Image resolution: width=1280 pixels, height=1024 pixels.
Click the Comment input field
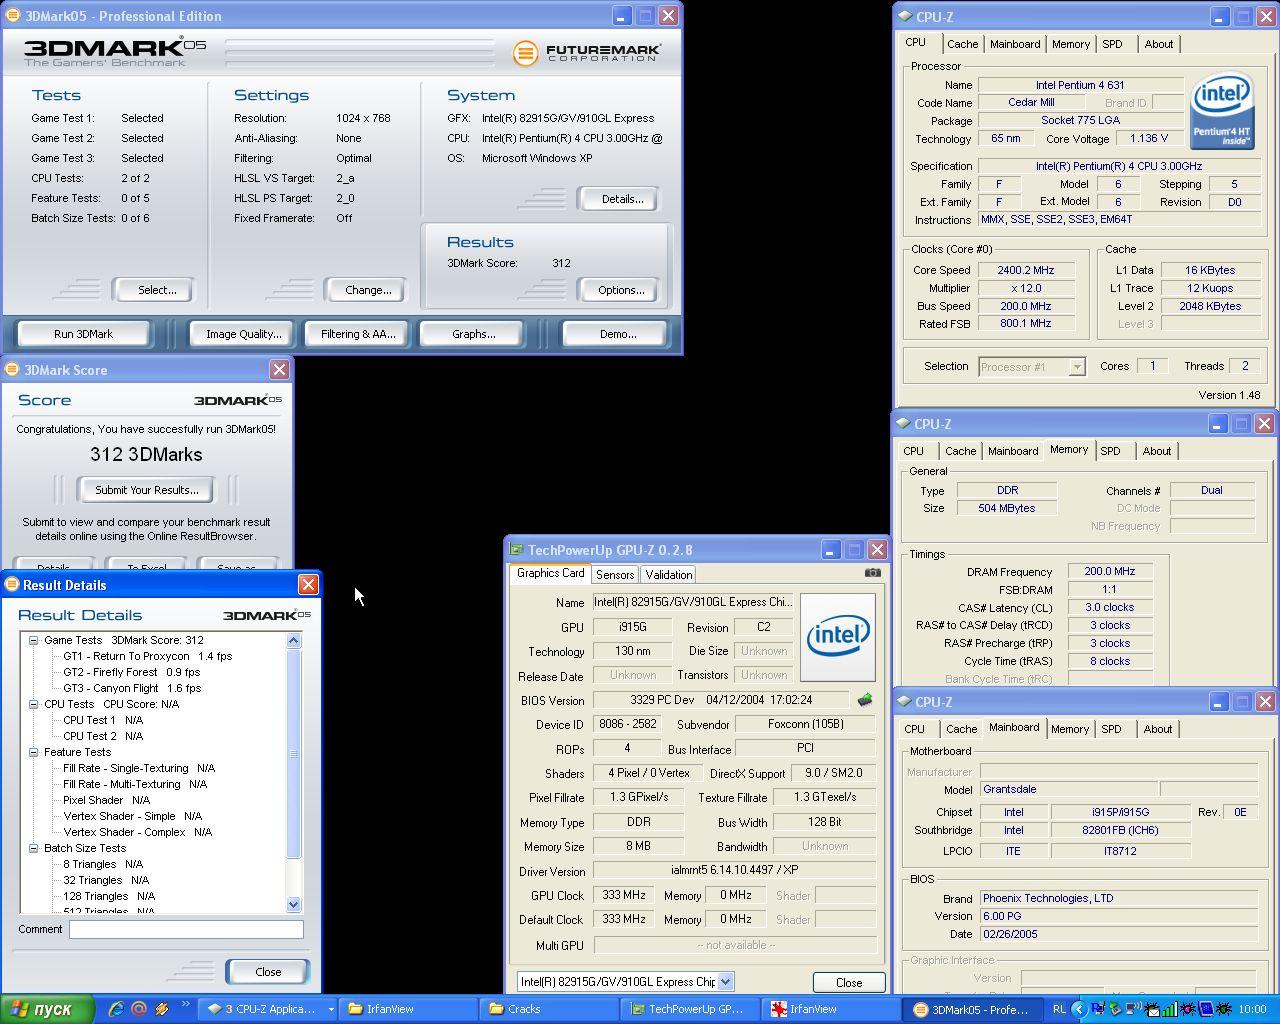[186, 929]
